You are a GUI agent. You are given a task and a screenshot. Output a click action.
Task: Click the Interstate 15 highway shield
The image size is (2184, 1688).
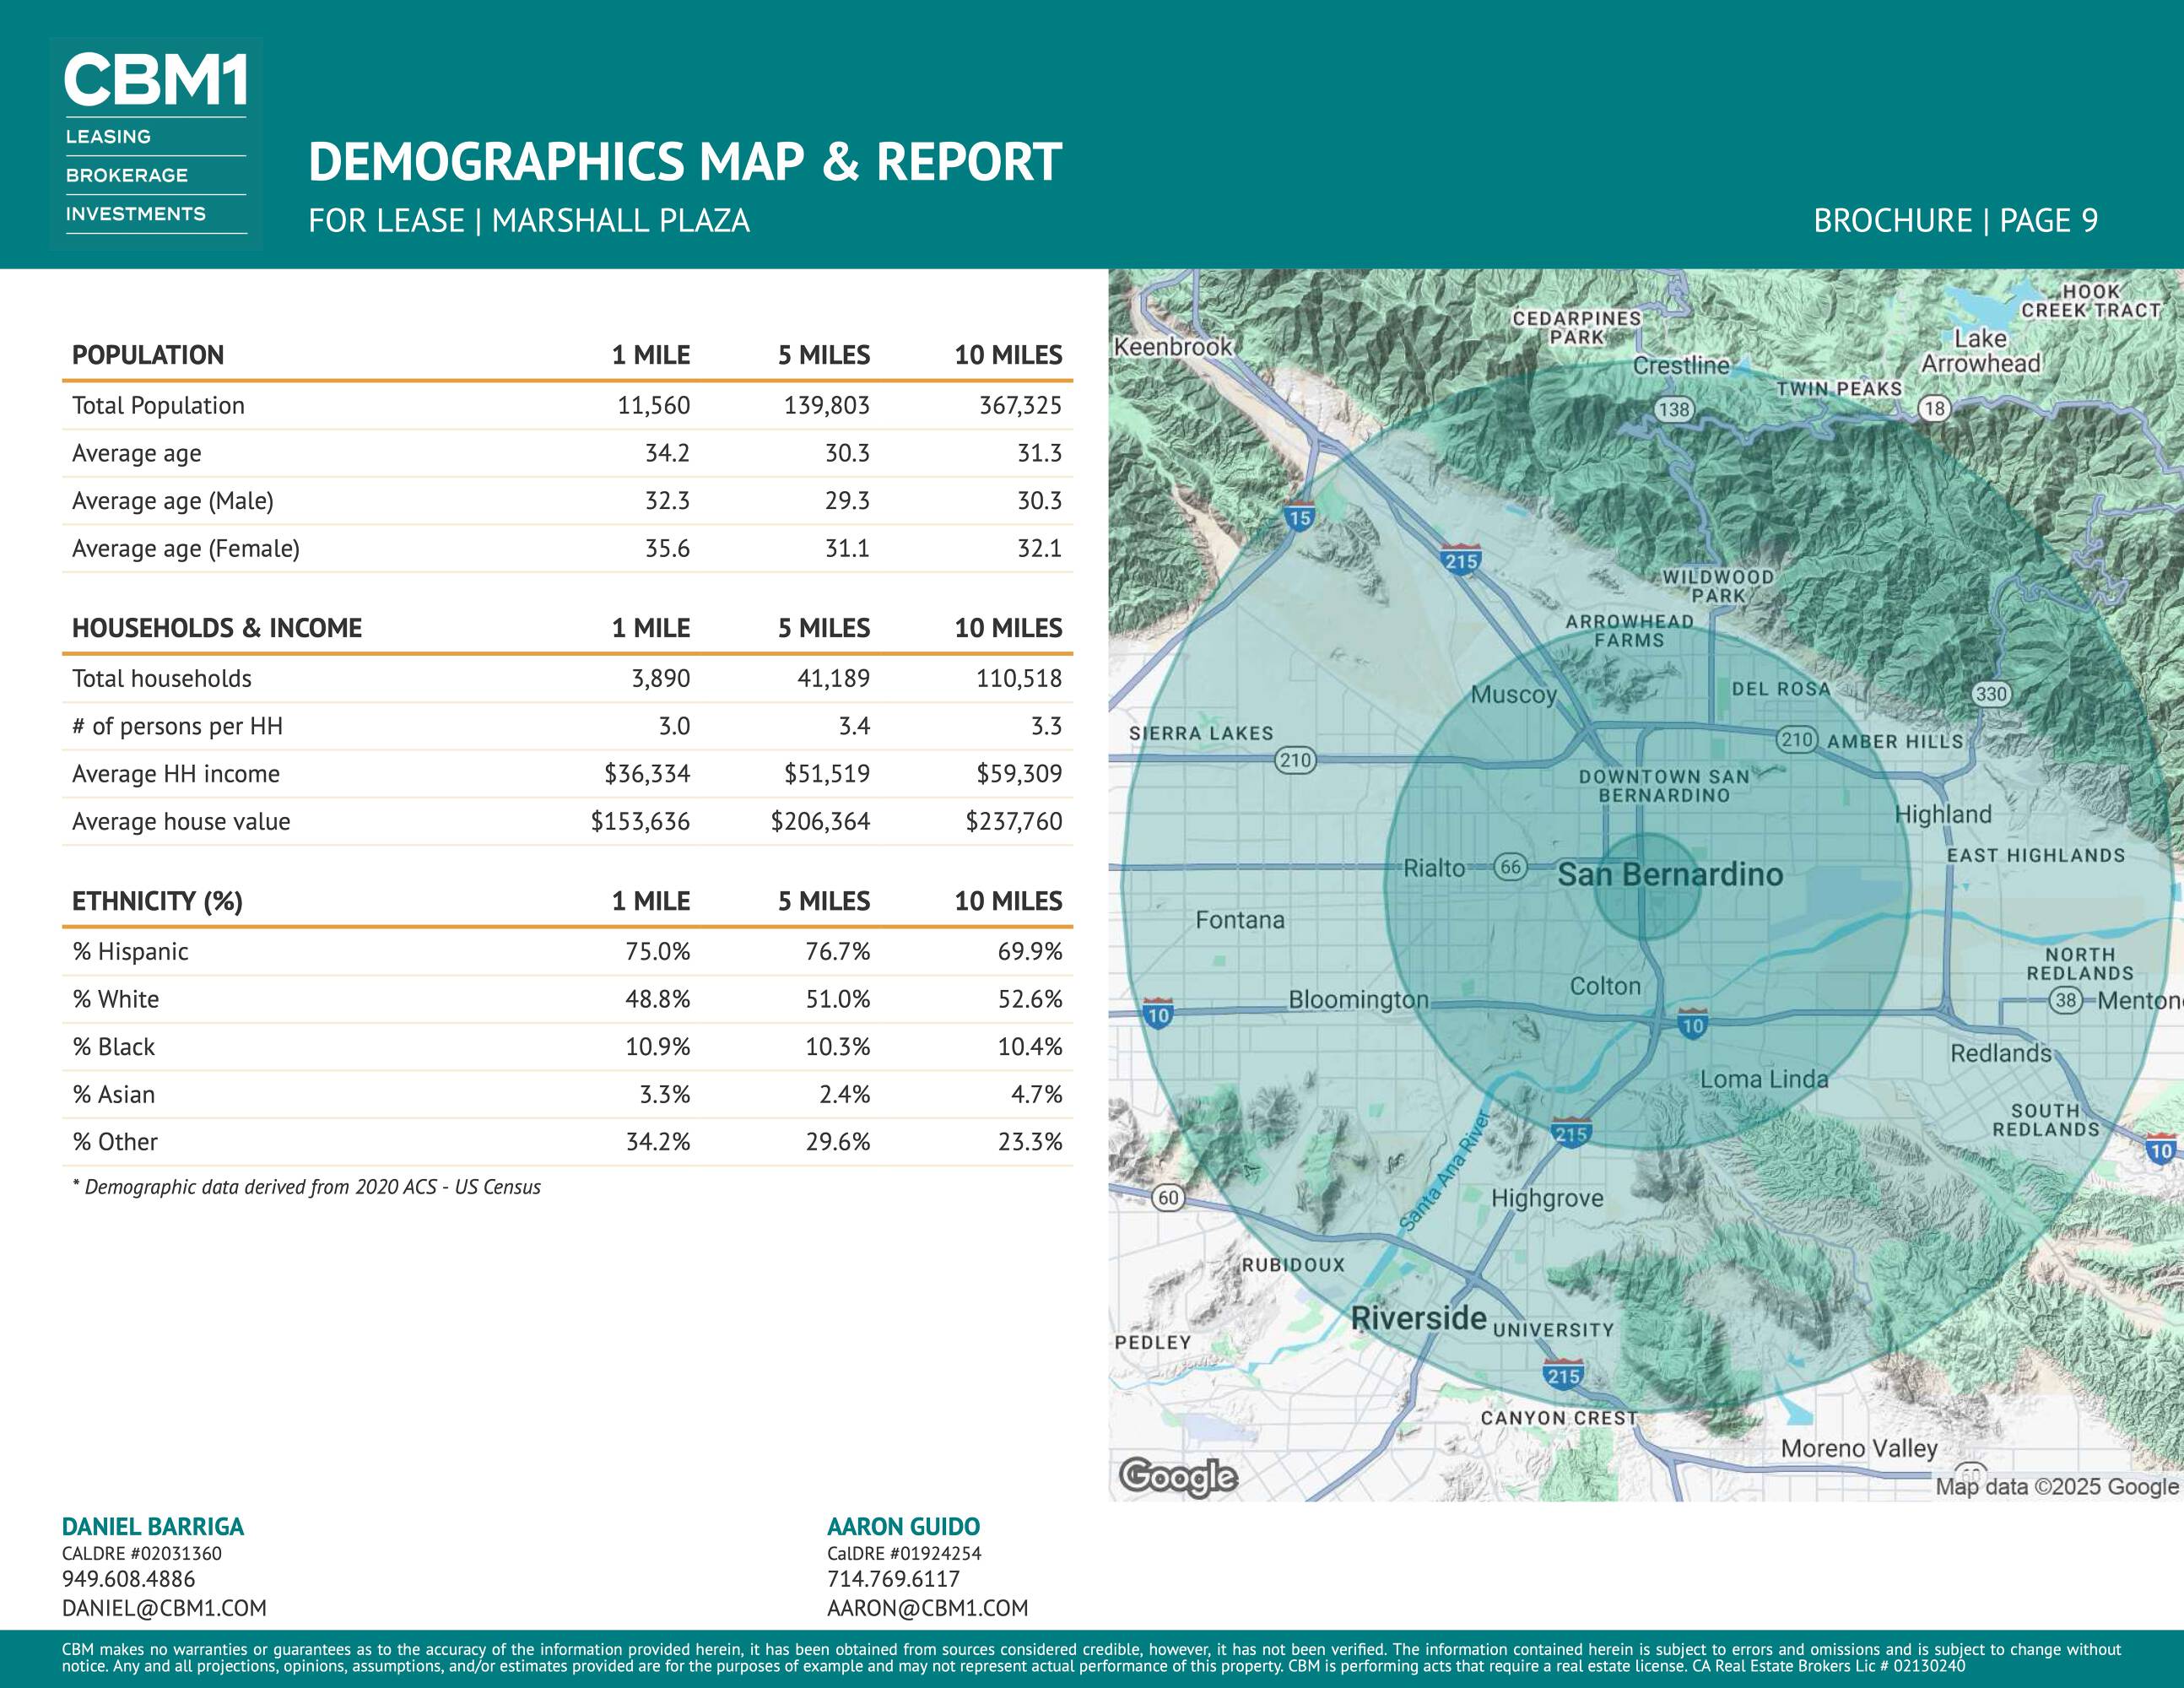click(x=1299, y=517)
